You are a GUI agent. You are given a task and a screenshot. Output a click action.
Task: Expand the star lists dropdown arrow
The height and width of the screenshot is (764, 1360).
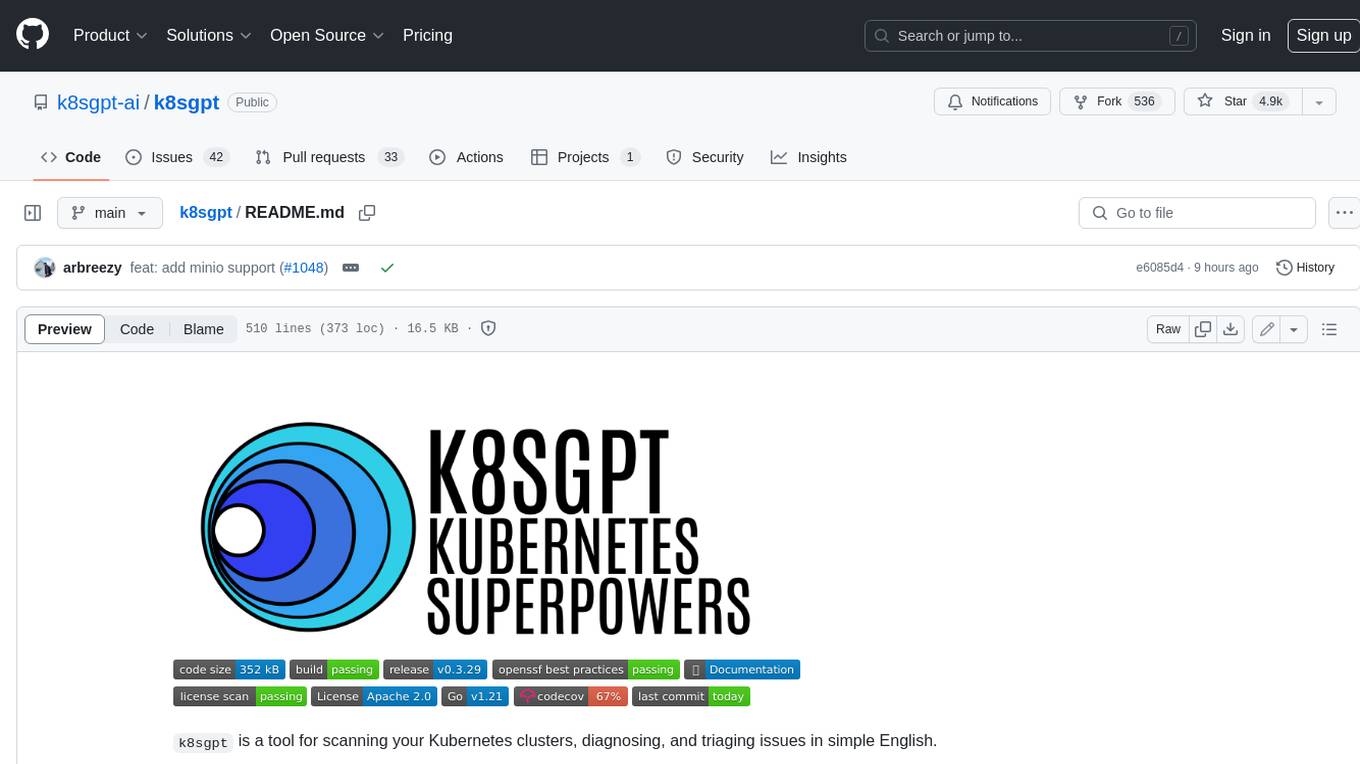point(1319,102)
